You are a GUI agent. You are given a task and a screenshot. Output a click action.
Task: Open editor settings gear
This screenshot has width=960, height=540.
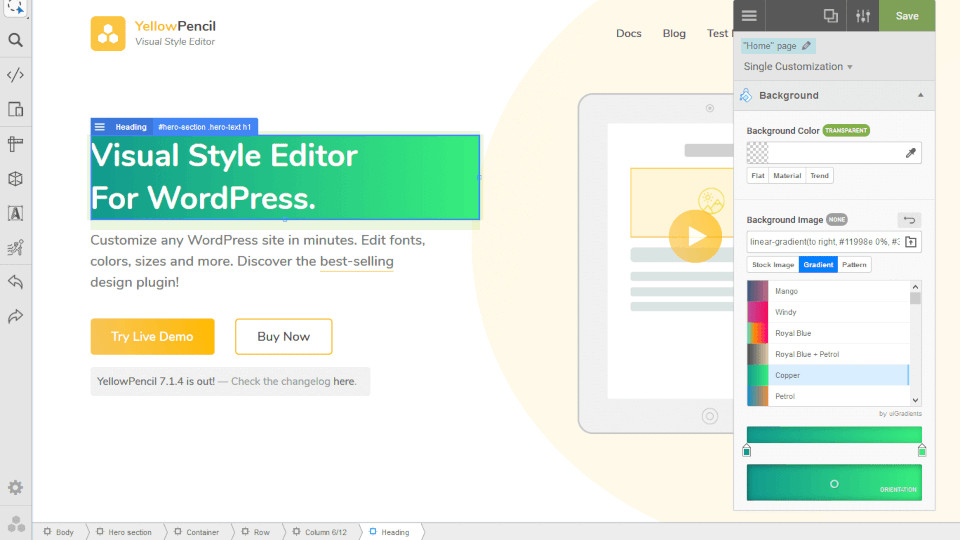coord(15,487)
